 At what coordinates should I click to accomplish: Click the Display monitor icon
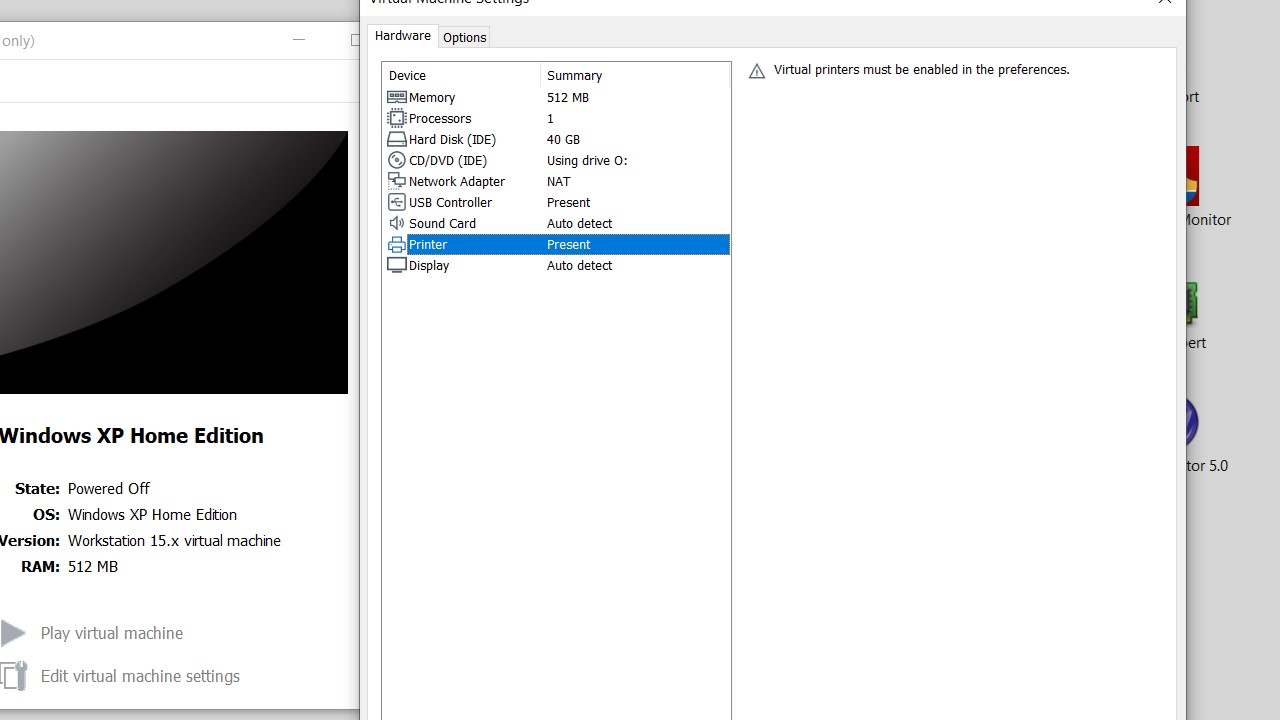tap(397, 265)
